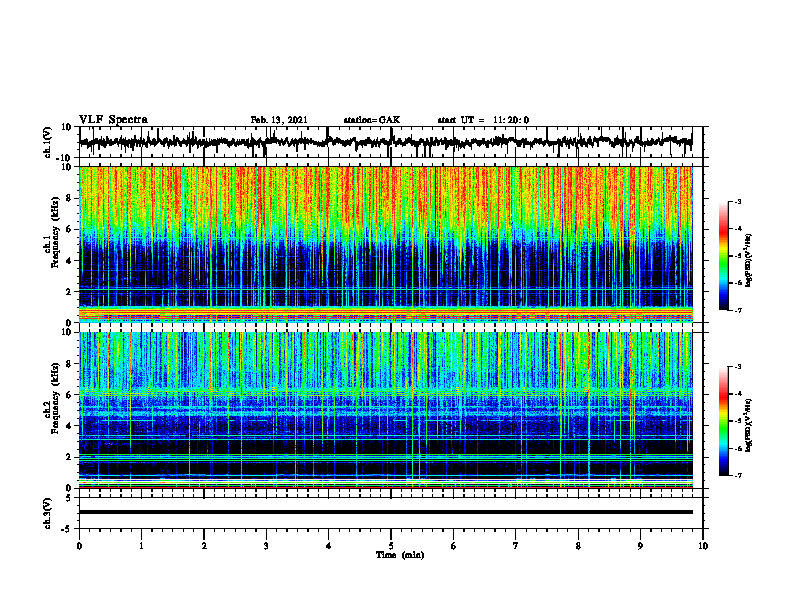Click the time-axis tick label "4"
The image size is (792, 612).
[x=329, y=546]
